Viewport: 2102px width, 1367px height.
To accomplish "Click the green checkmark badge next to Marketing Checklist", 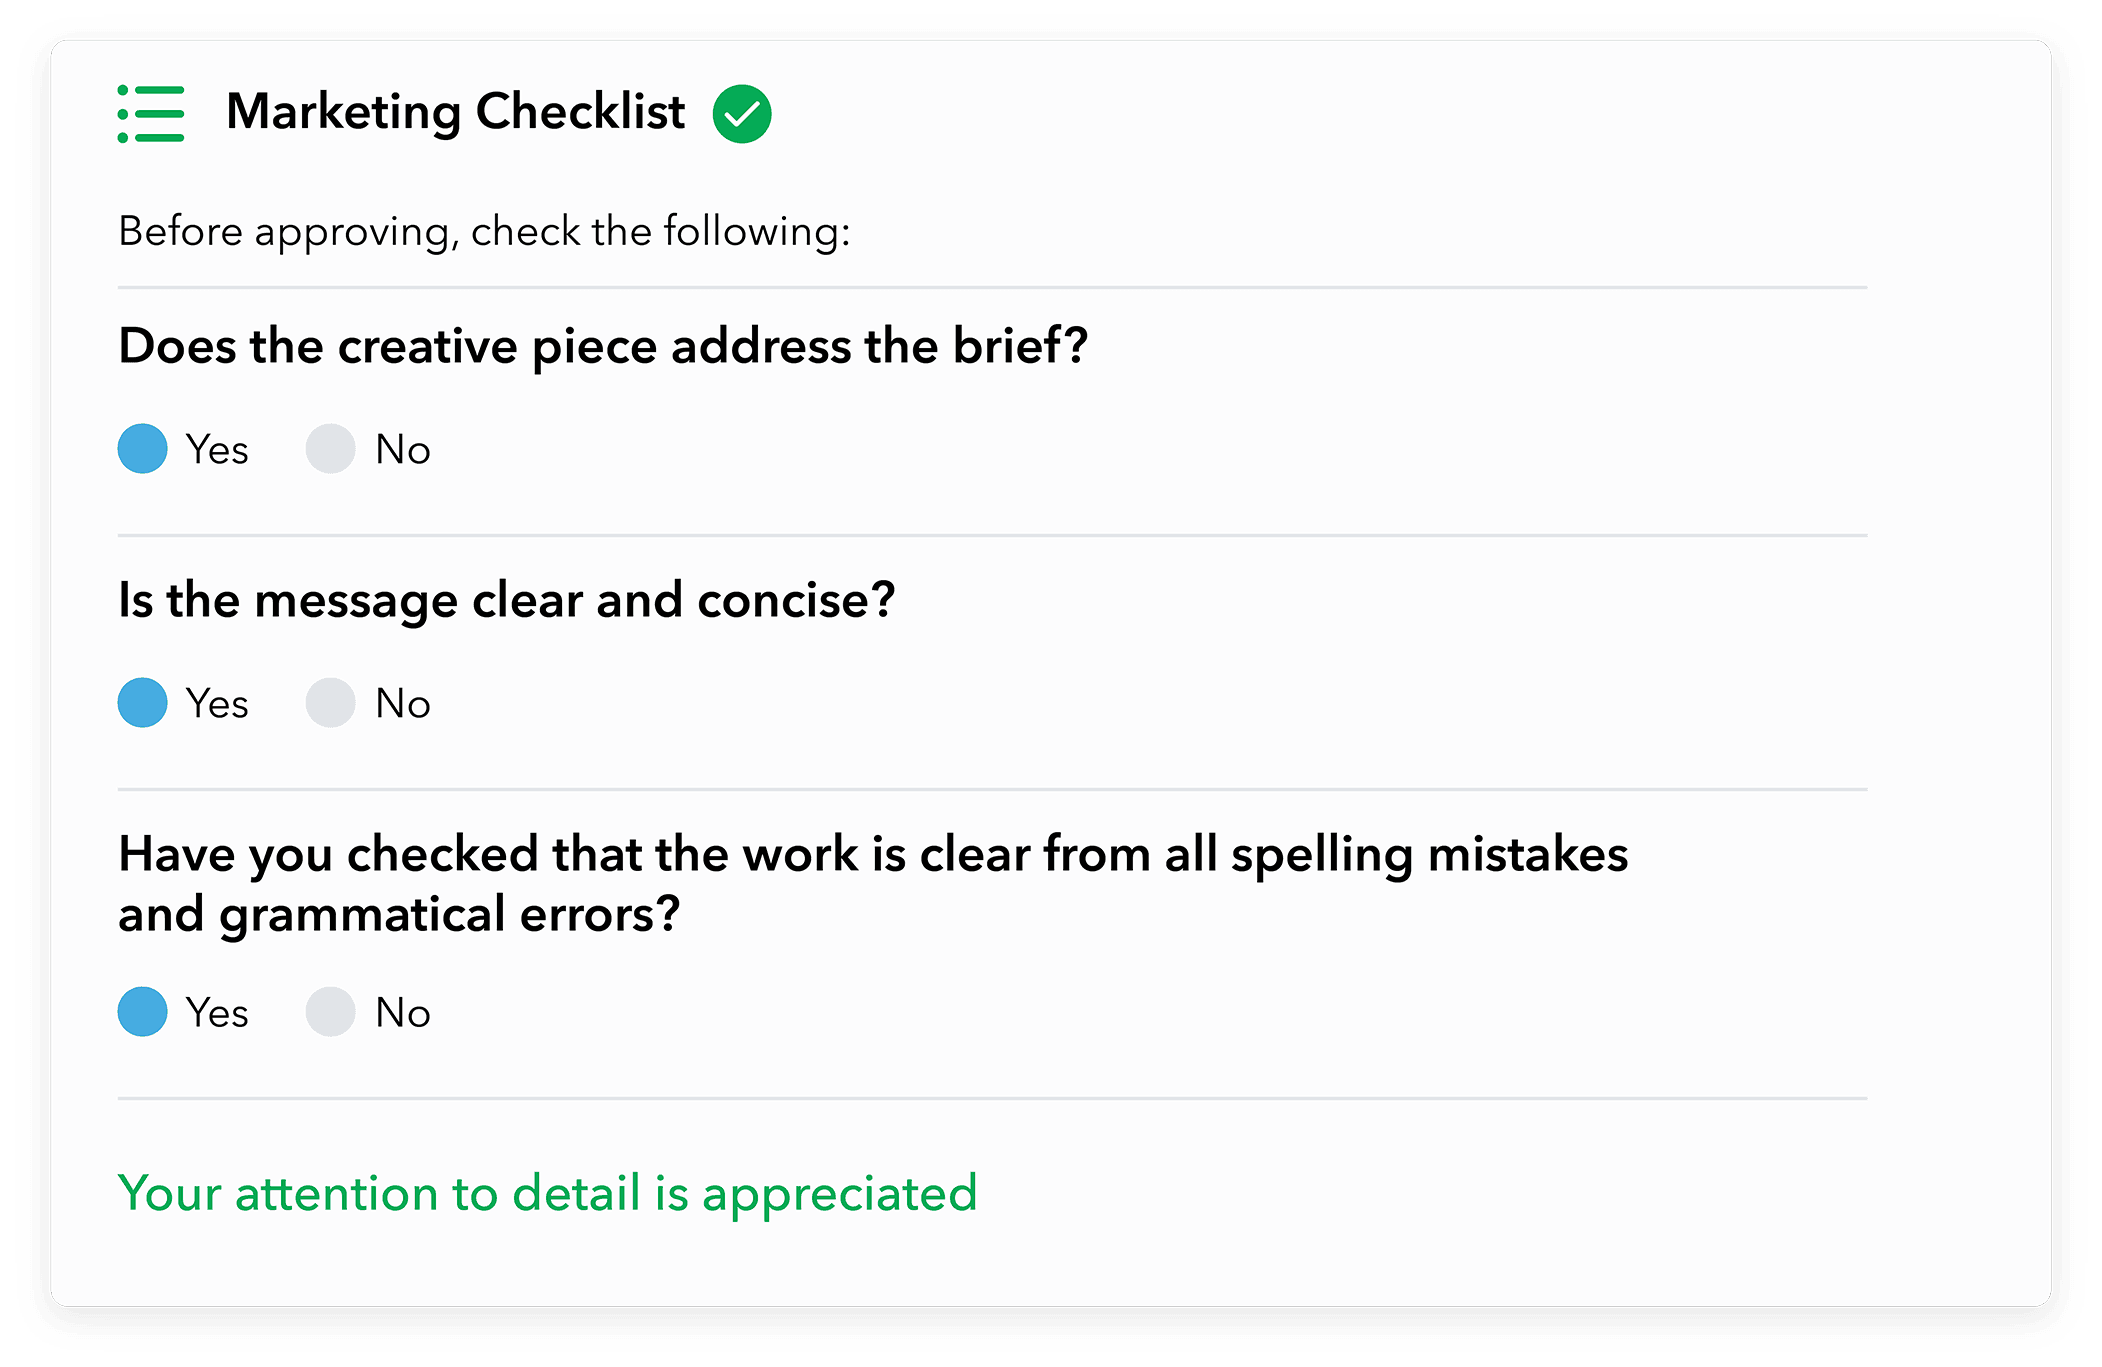I will [x=744, y=113].
